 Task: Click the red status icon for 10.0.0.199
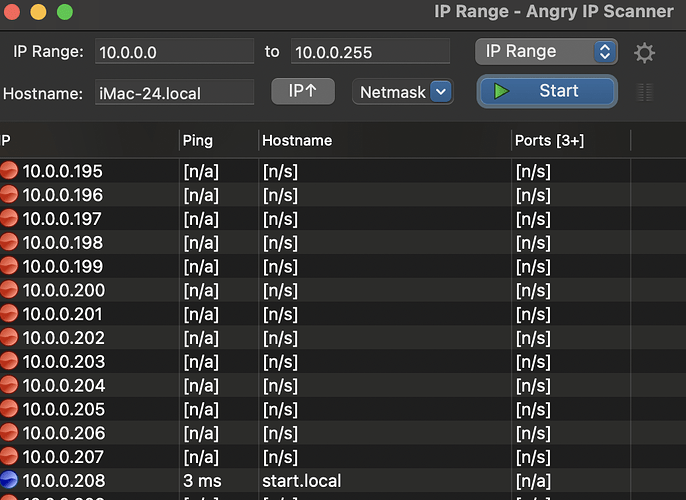click(x=9, y=266)
